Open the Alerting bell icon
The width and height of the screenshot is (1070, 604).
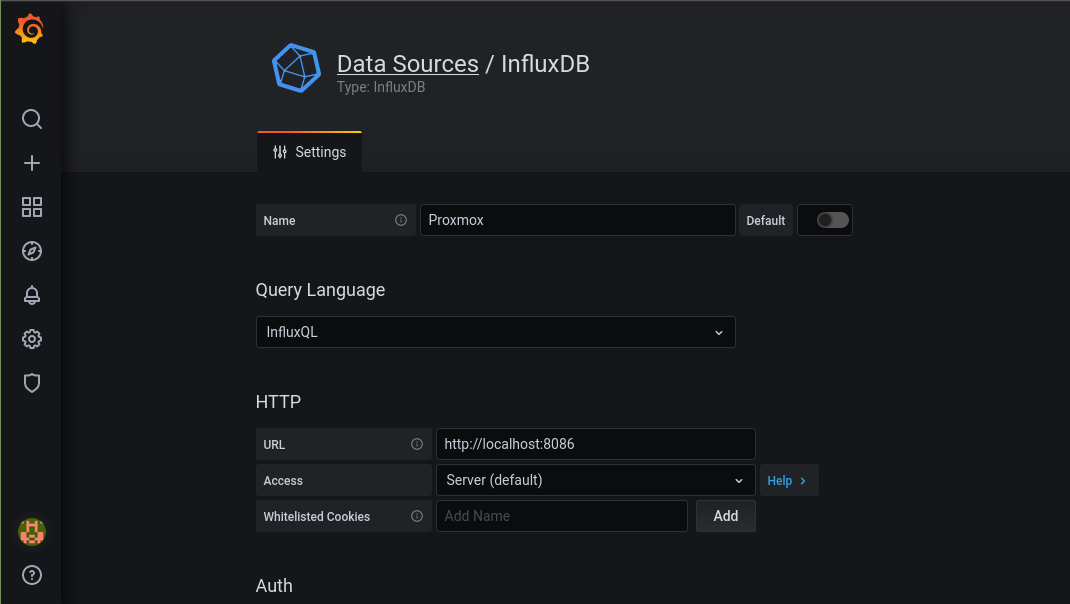coord(31,295)
